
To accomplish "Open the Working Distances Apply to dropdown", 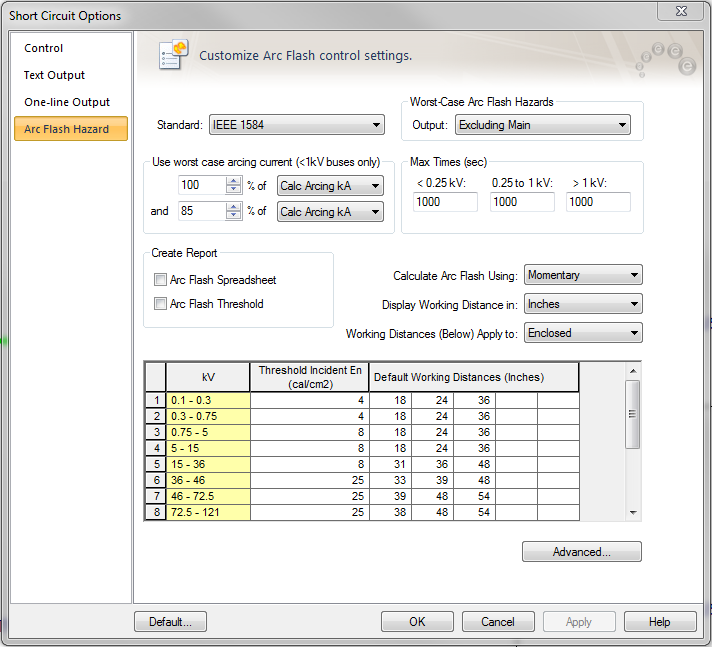I will pyautogui.click(x=583, y=333).
